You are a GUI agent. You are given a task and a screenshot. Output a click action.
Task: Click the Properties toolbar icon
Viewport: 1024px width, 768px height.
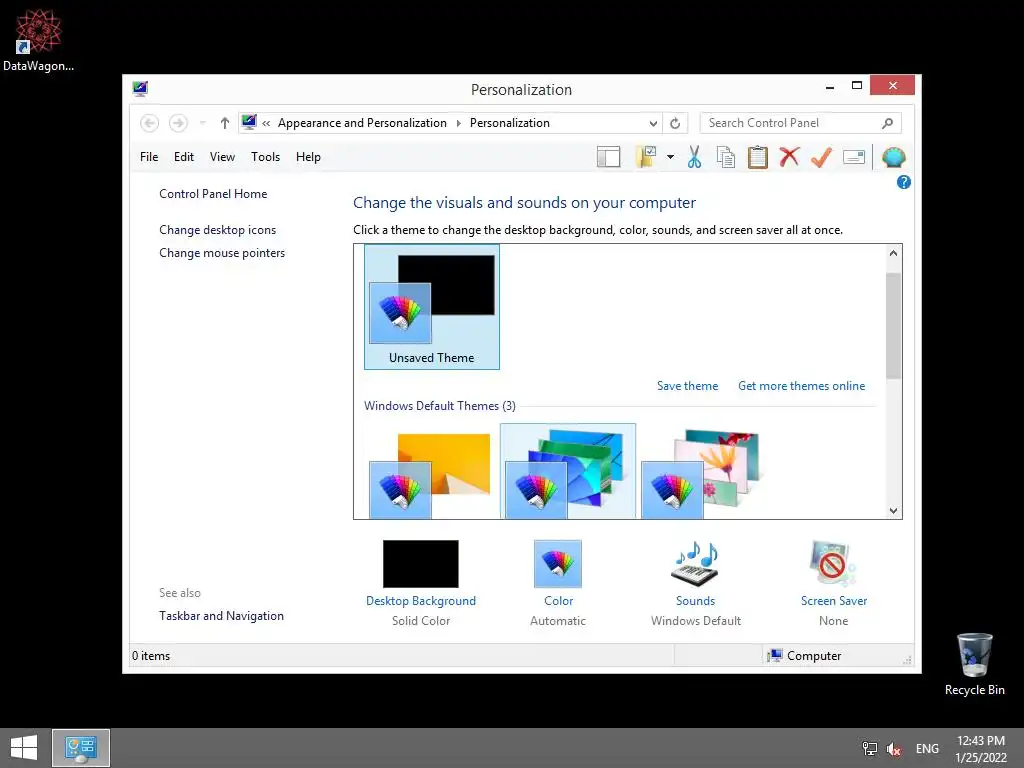click(x=854, y=157)
